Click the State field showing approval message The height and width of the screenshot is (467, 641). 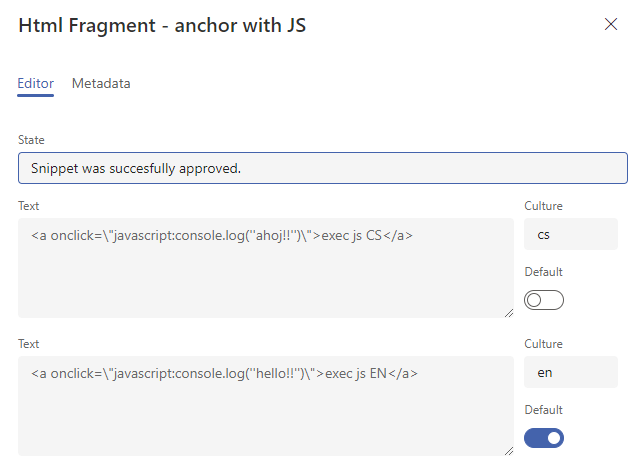click(x=323, y=168)
